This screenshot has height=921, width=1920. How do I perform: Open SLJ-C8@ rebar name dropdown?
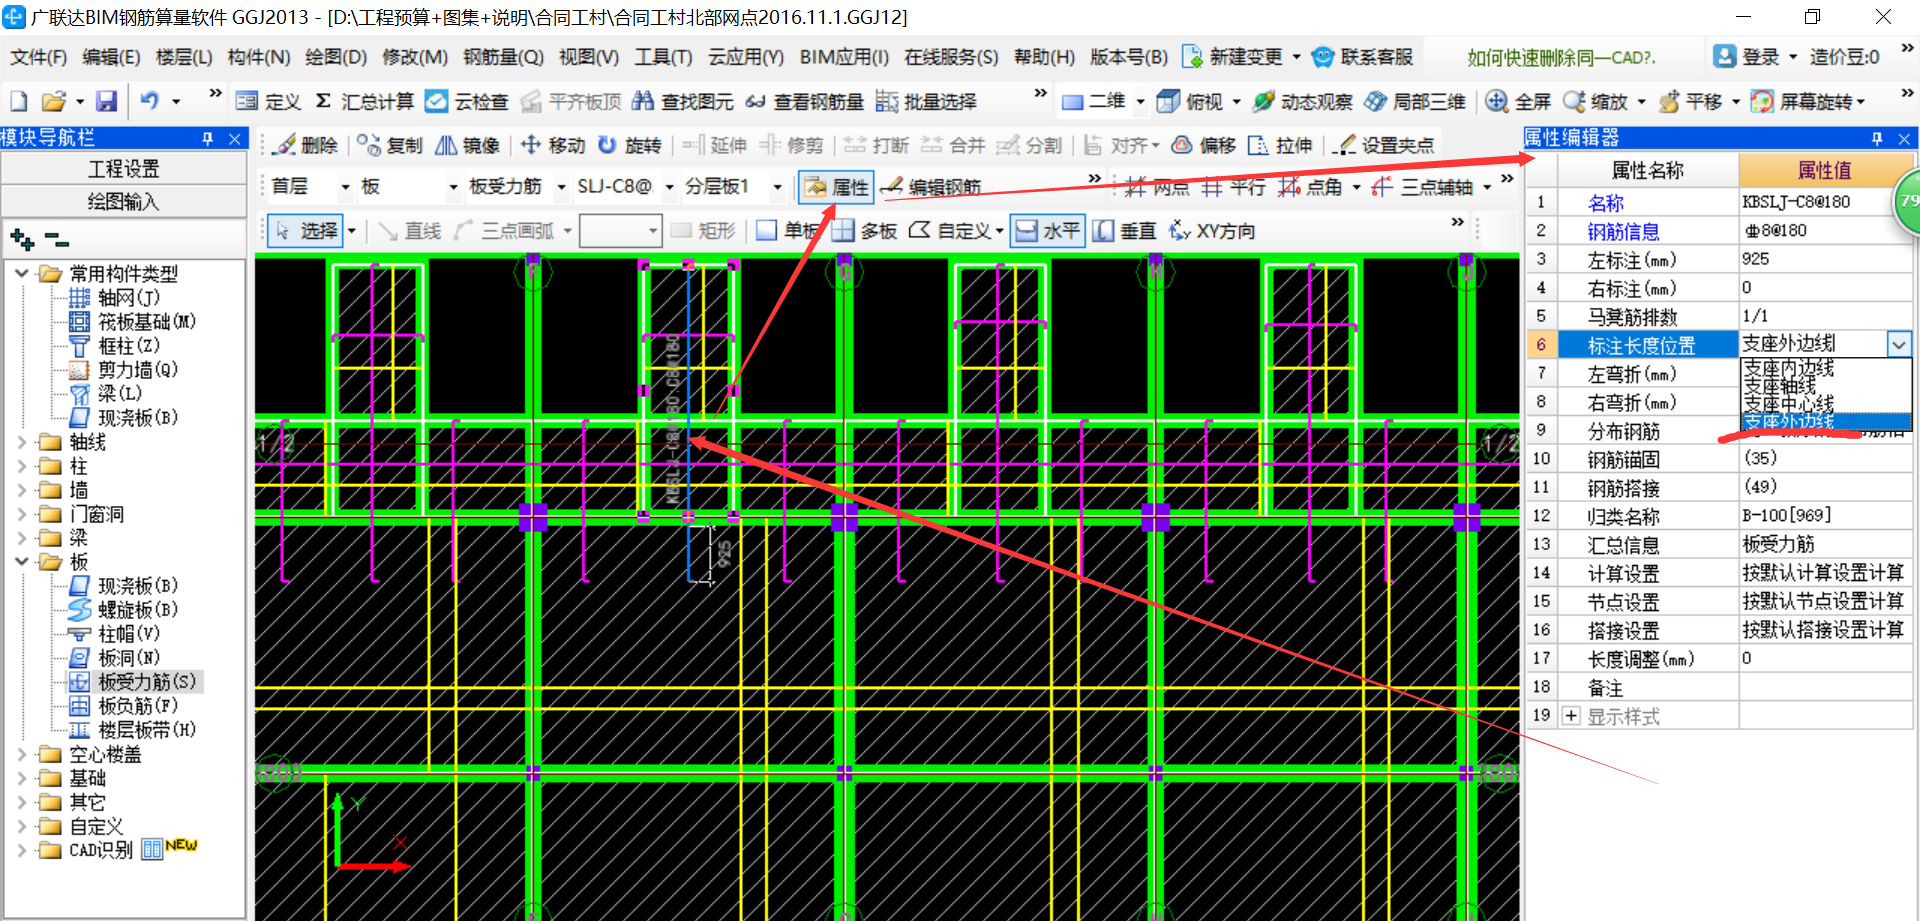pos(669,187)
